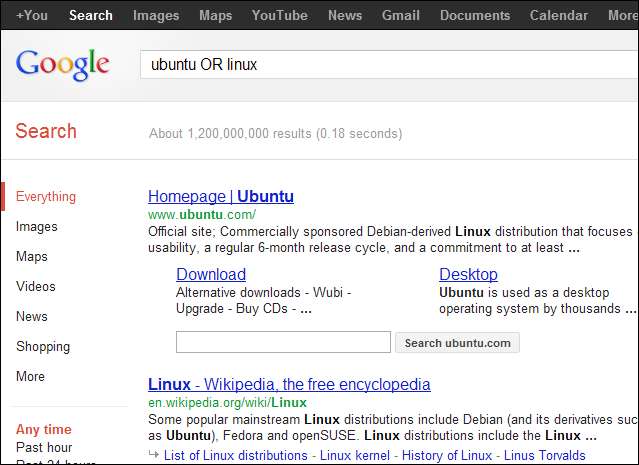This screenshot has width=639, height=465.
Task: Open the Linux Wikipedia result
Action: (289, 384)
